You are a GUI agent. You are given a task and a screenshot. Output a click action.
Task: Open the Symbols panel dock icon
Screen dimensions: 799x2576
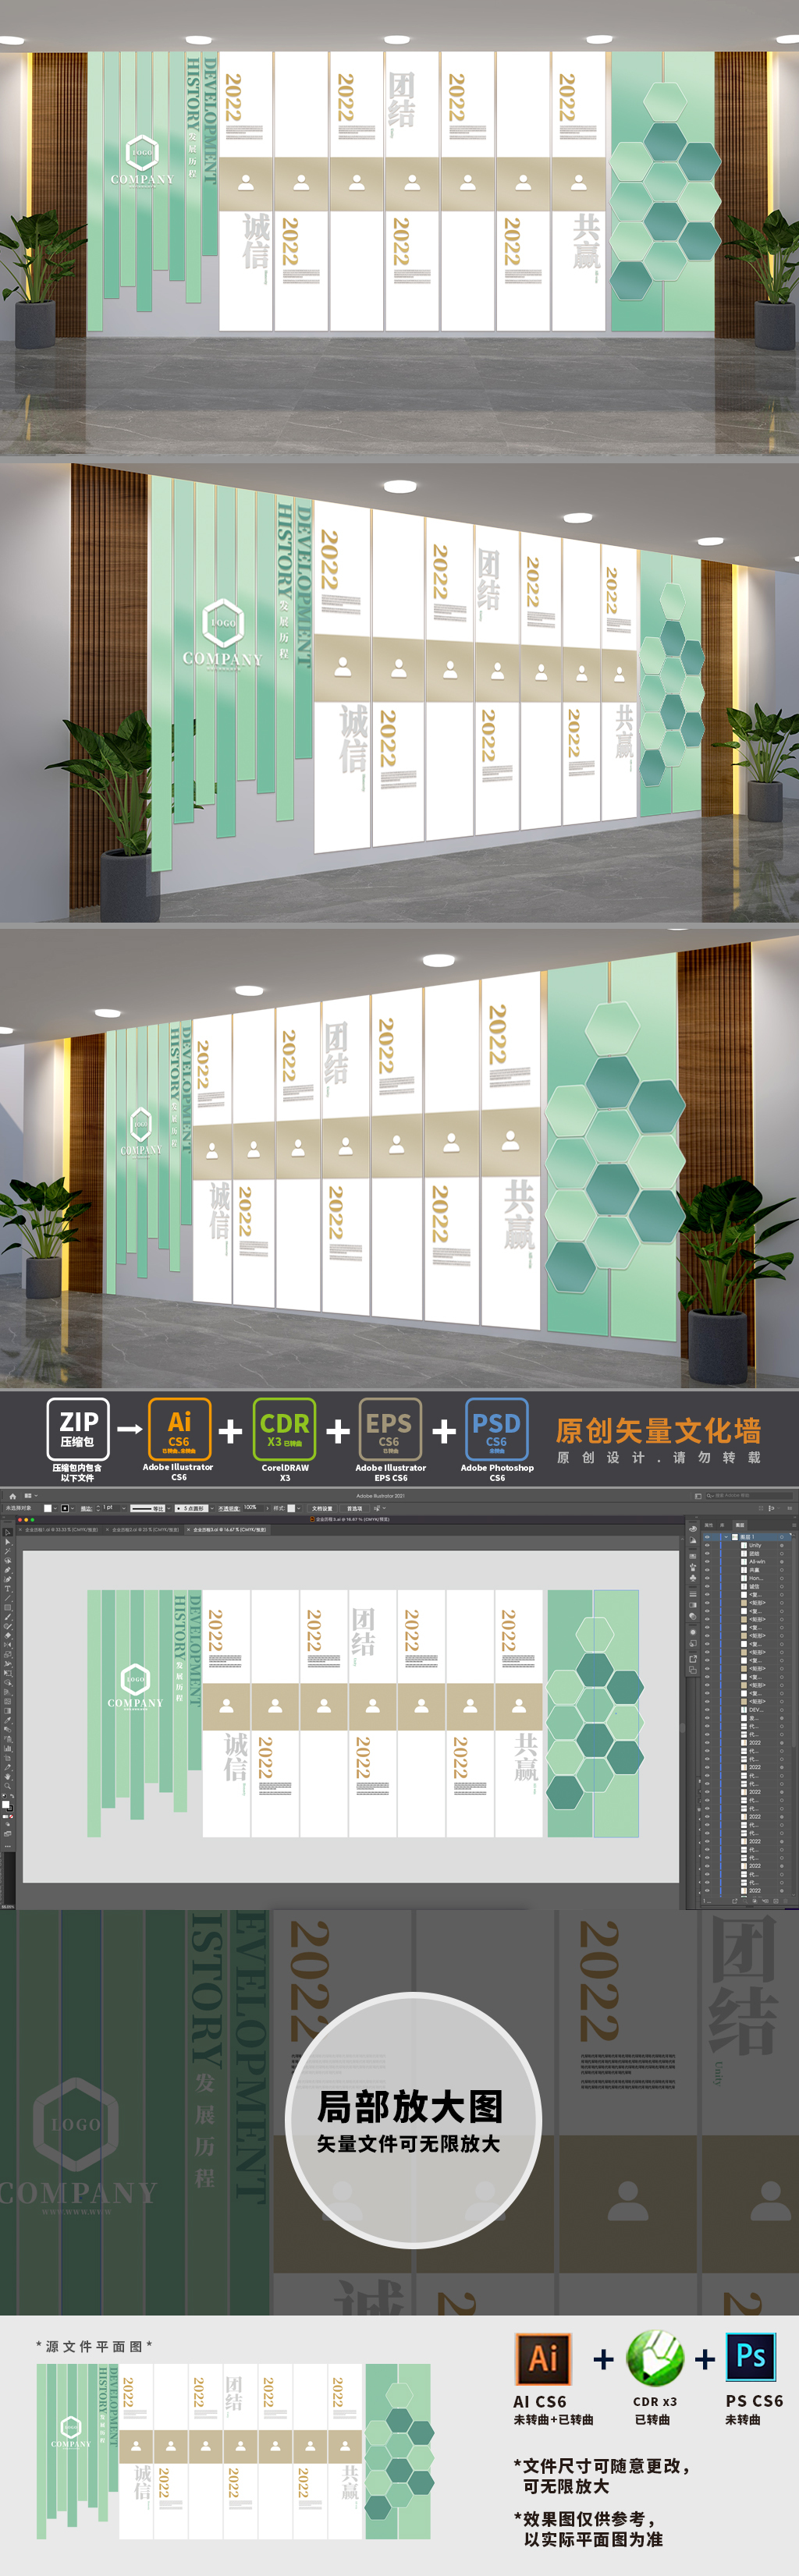(693, 1579)
